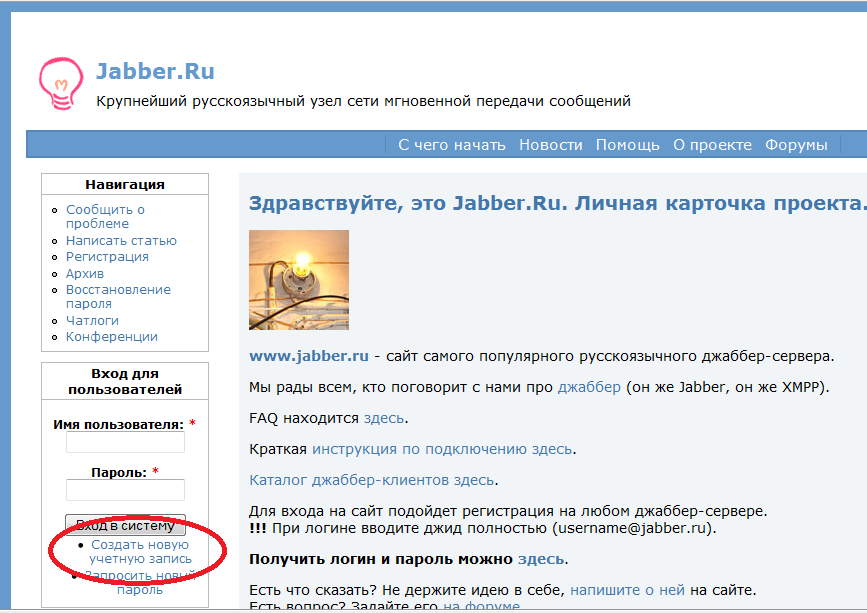The height and width of the screenshot is (613, 867).
Task: Open the FAQ "здесь" link
Action: 384,418
